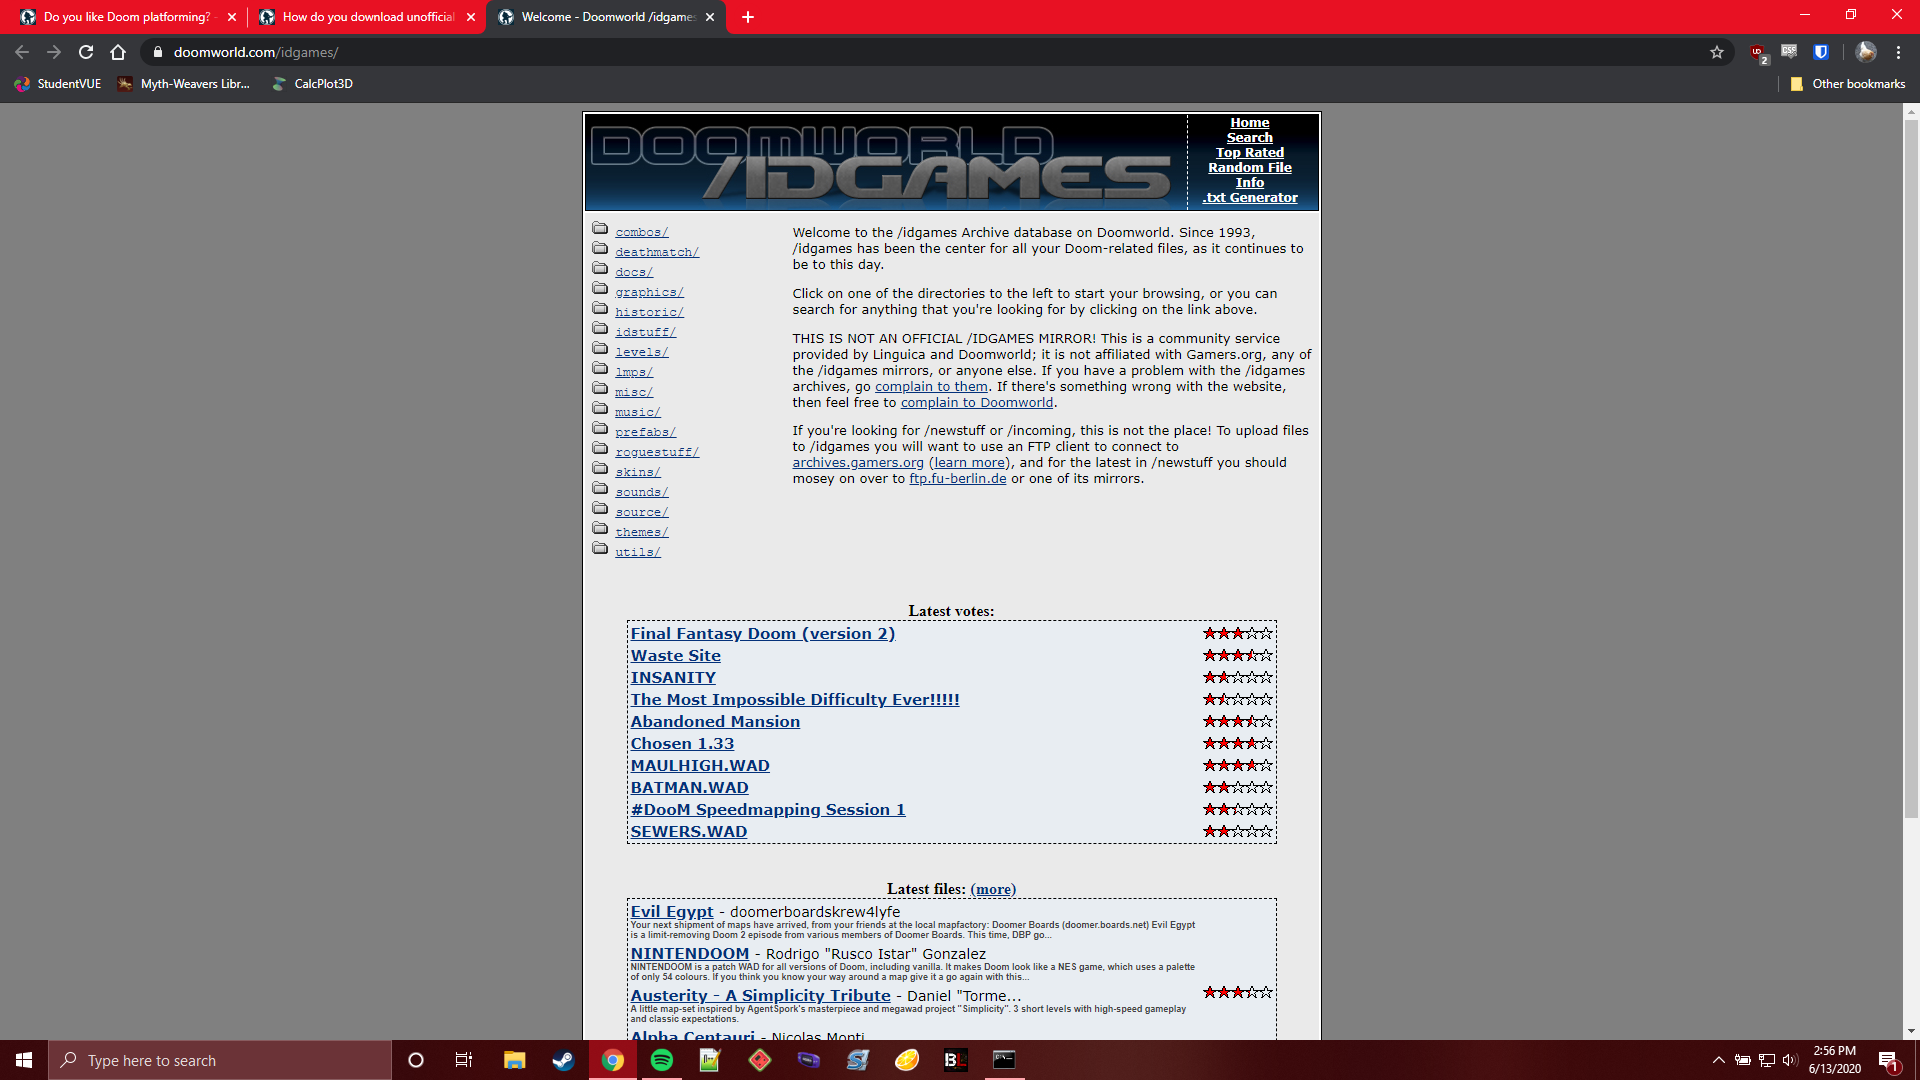Open the themes/ directory link
1920x1080 pixels.
click(x=641, y=532)
